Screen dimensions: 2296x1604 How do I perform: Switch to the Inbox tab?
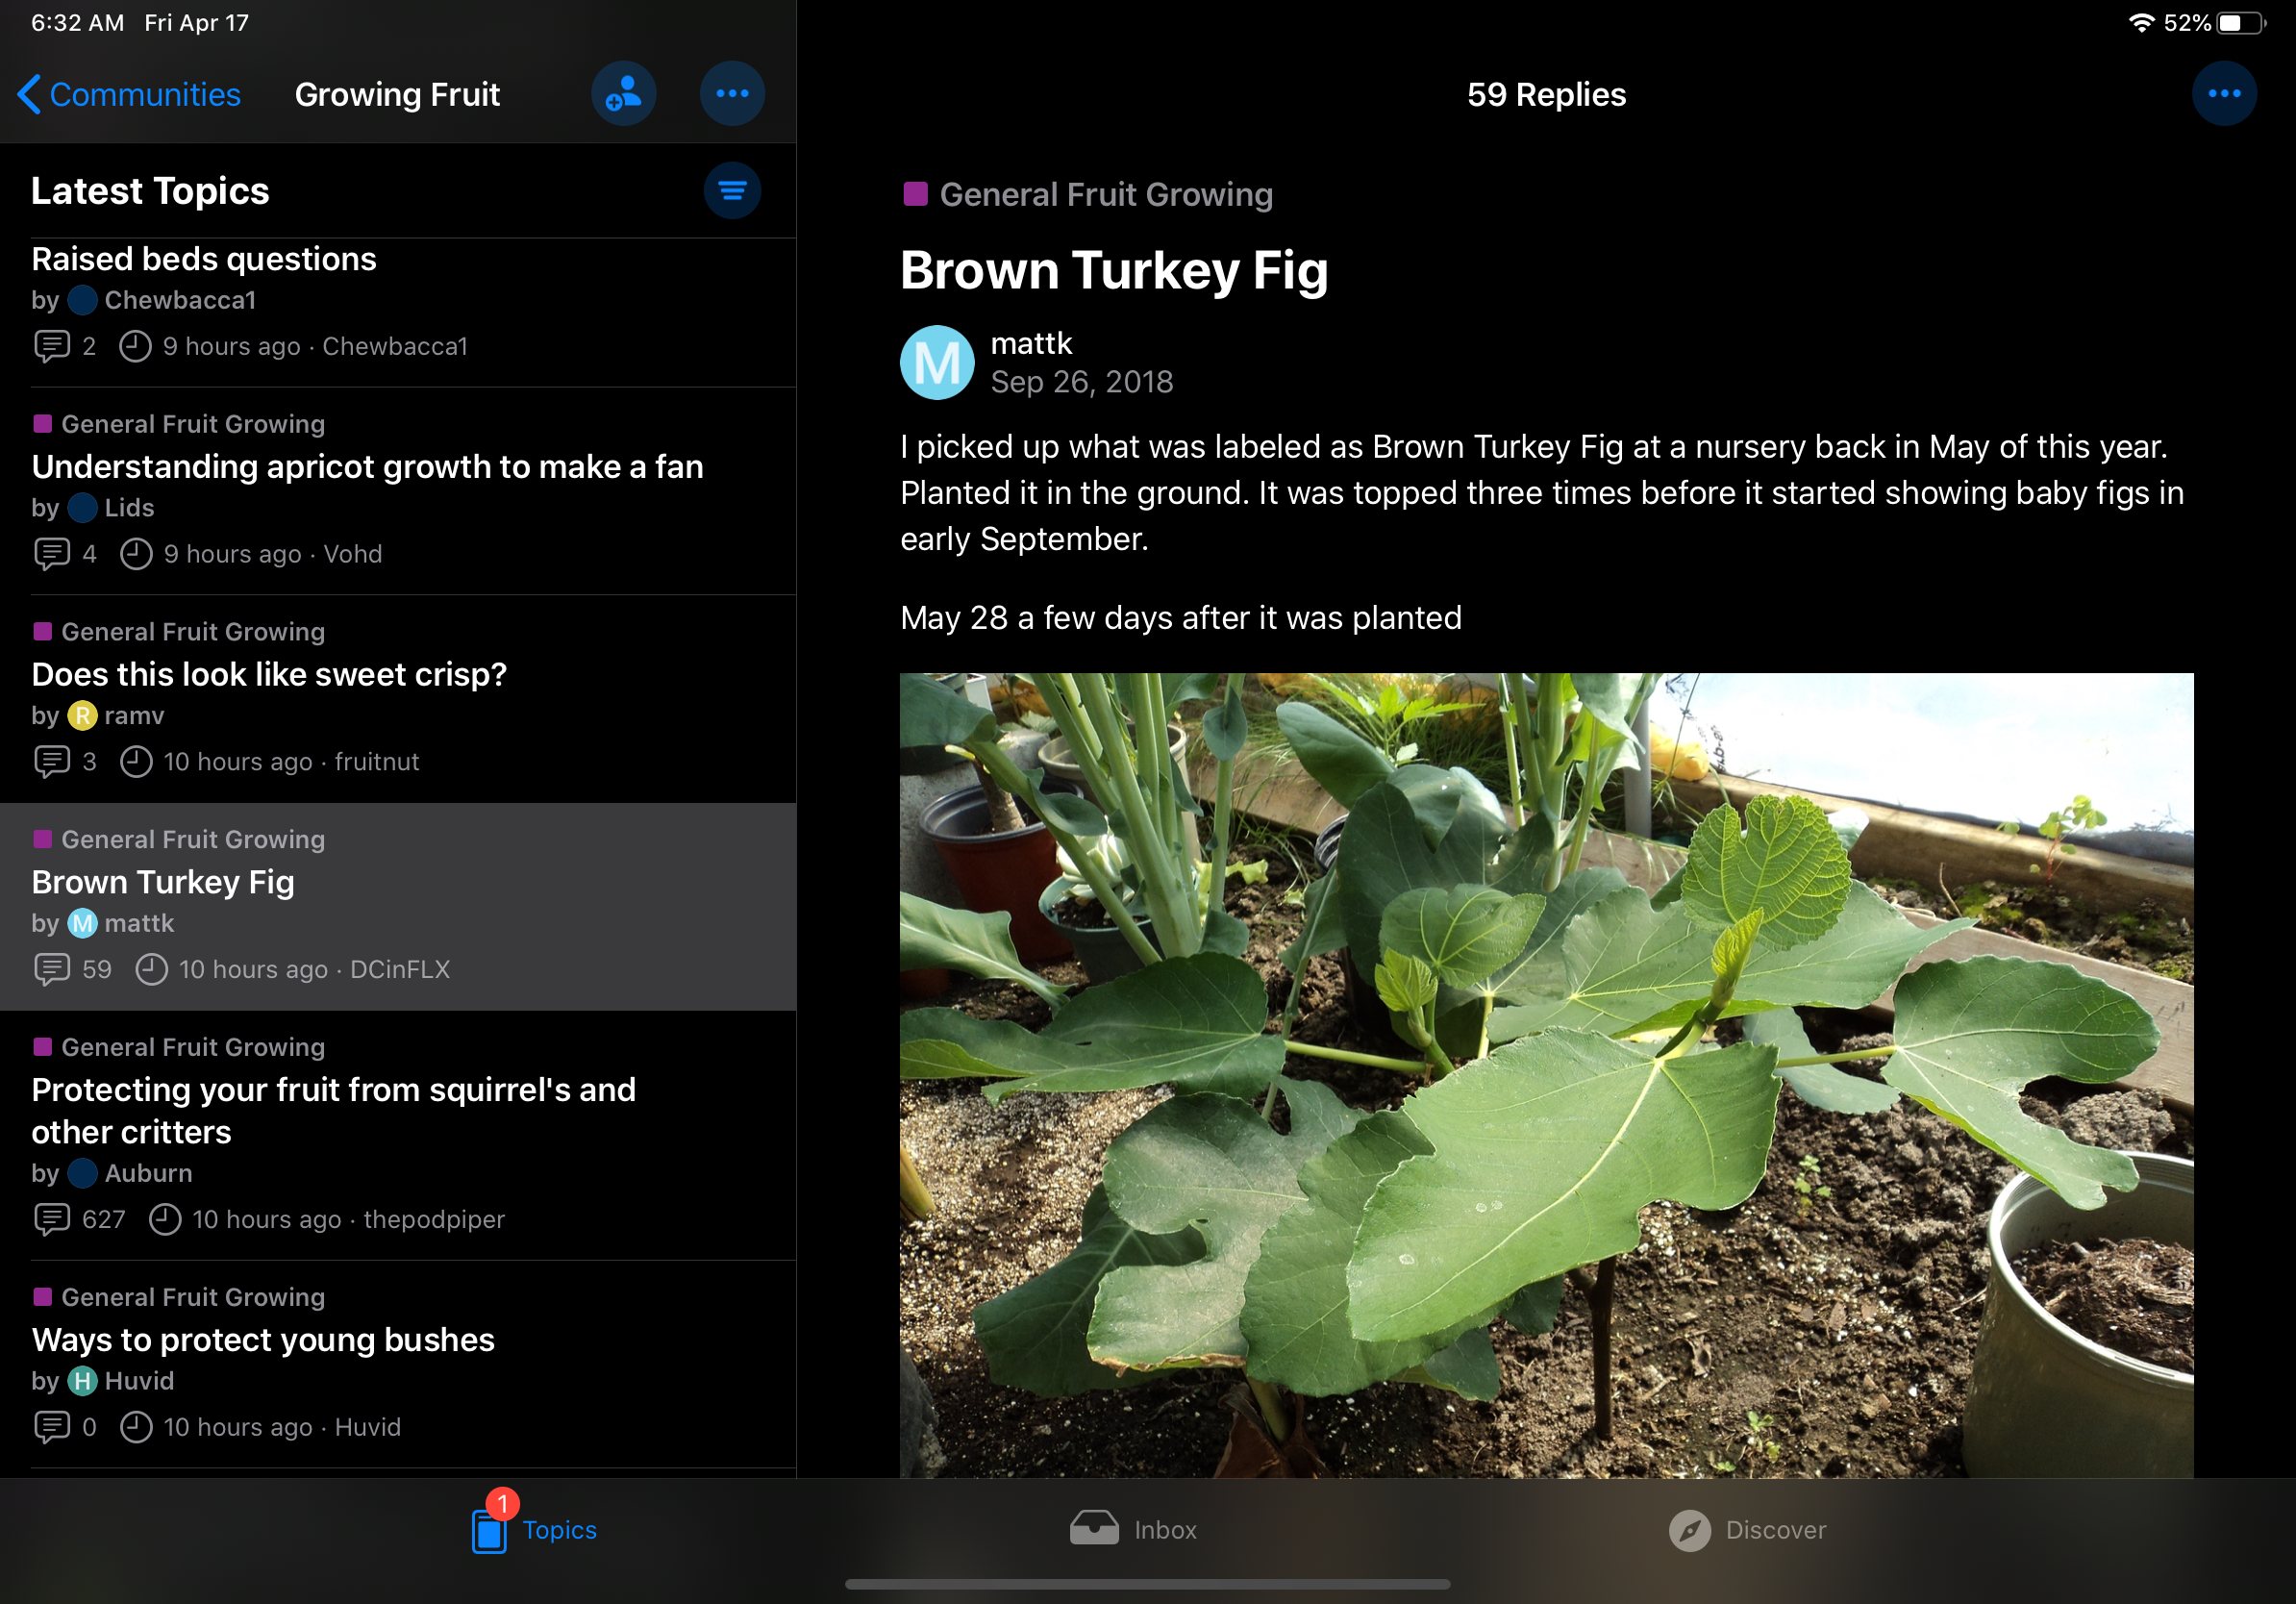click(1133, 1530)
